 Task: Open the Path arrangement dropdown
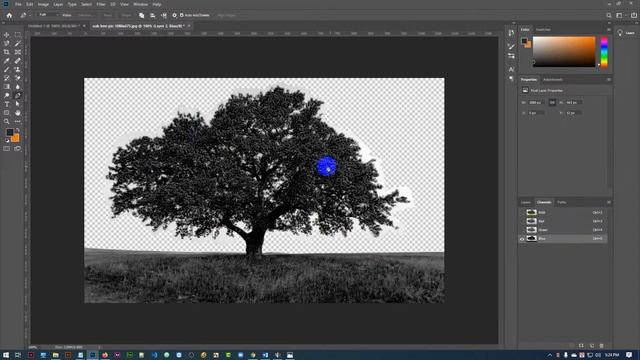point(164,15)
